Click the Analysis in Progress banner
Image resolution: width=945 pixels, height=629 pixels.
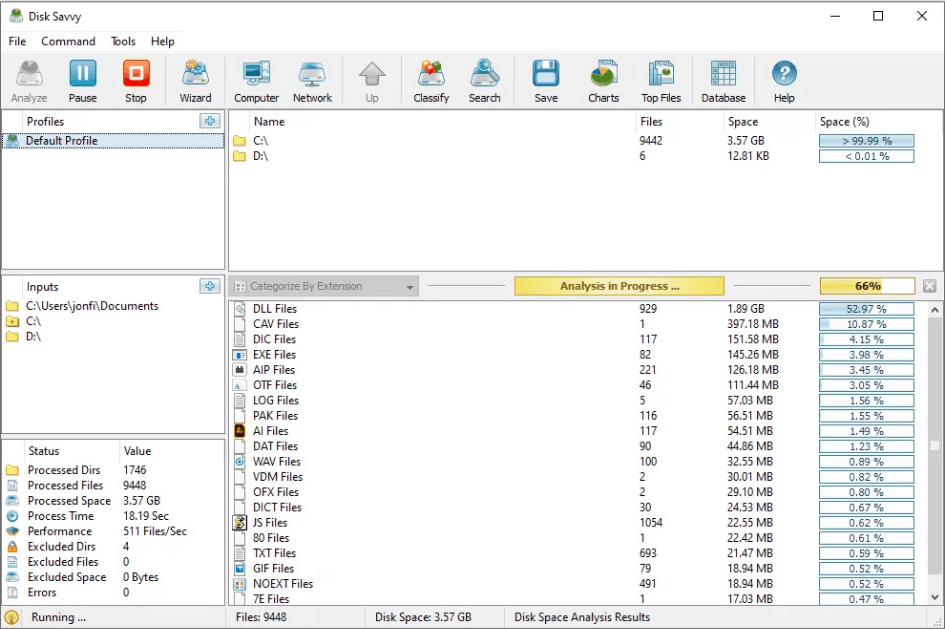[x=619, y=286]
